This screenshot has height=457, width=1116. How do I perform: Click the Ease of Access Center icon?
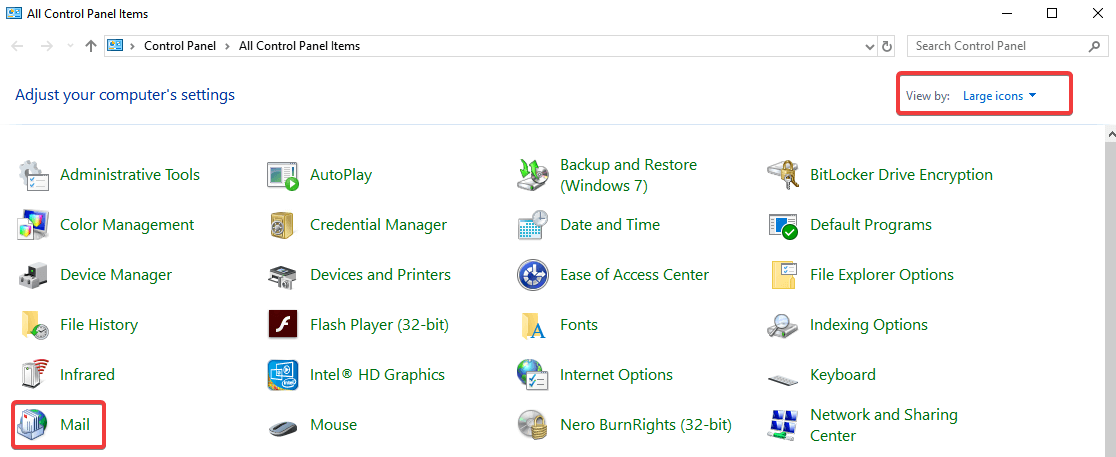532,275
